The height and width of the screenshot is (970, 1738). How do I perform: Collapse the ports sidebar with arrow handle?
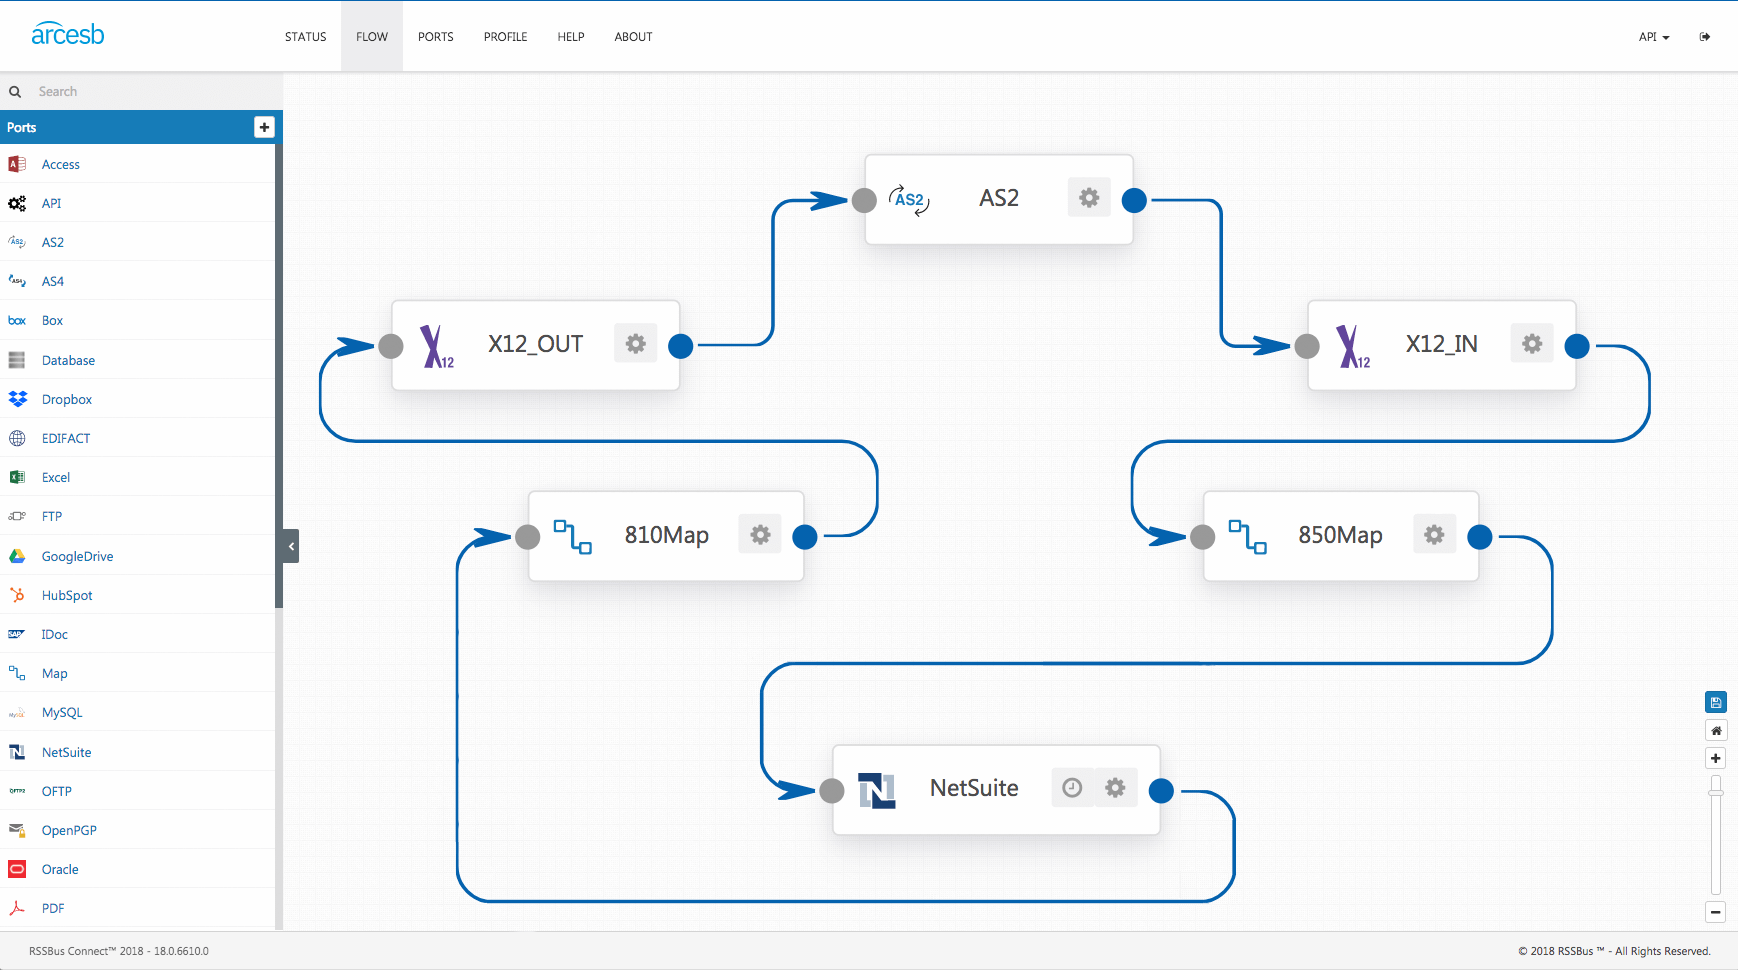click(291, 546)
